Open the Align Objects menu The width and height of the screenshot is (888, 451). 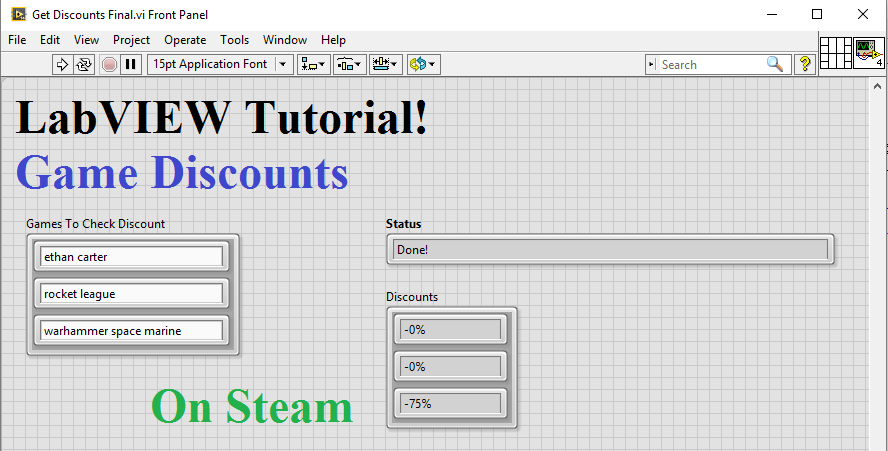point(313,65)
